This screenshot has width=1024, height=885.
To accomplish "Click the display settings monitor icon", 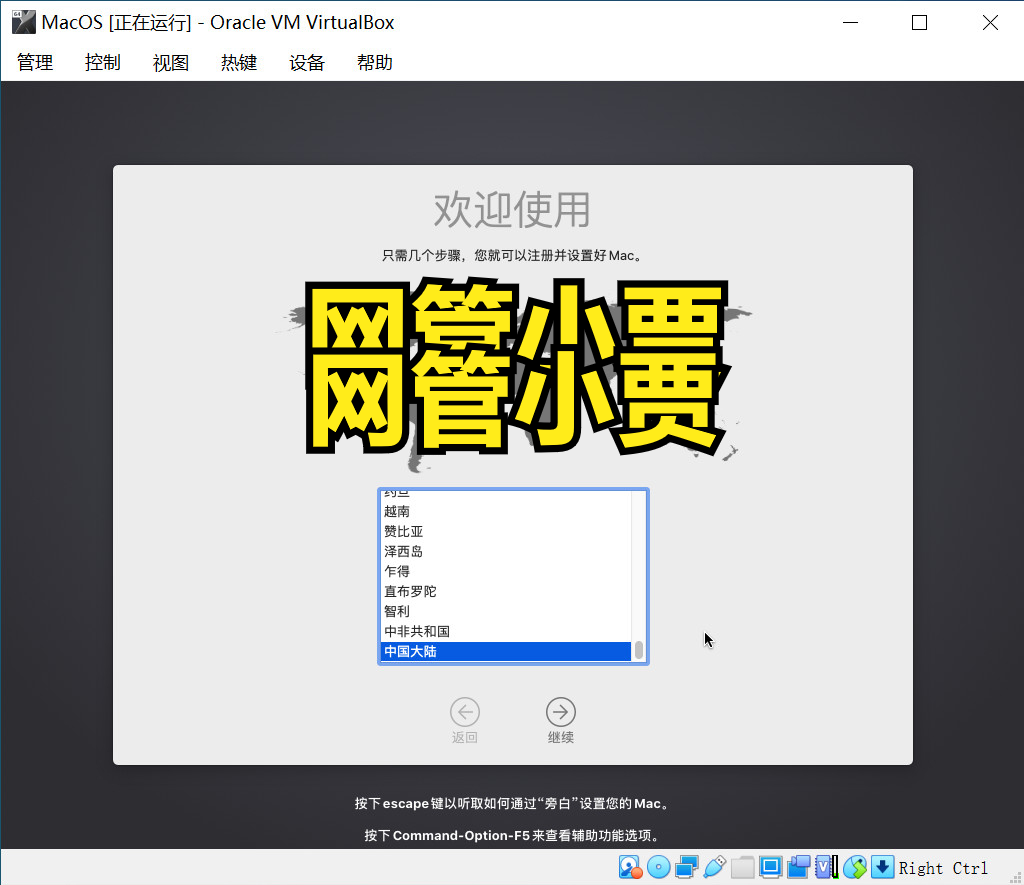I will click(x=771, y=867).
